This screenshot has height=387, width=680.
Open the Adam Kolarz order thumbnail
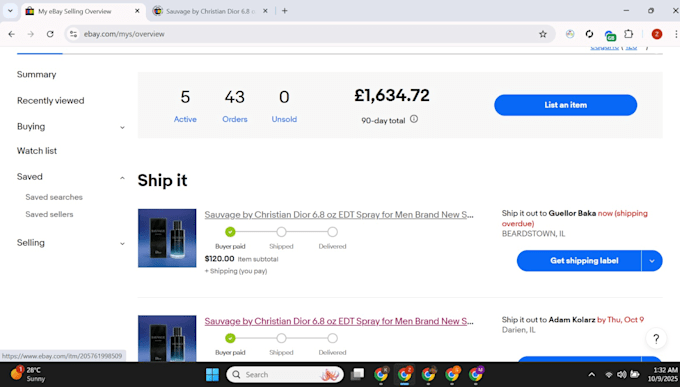point(167,338)
